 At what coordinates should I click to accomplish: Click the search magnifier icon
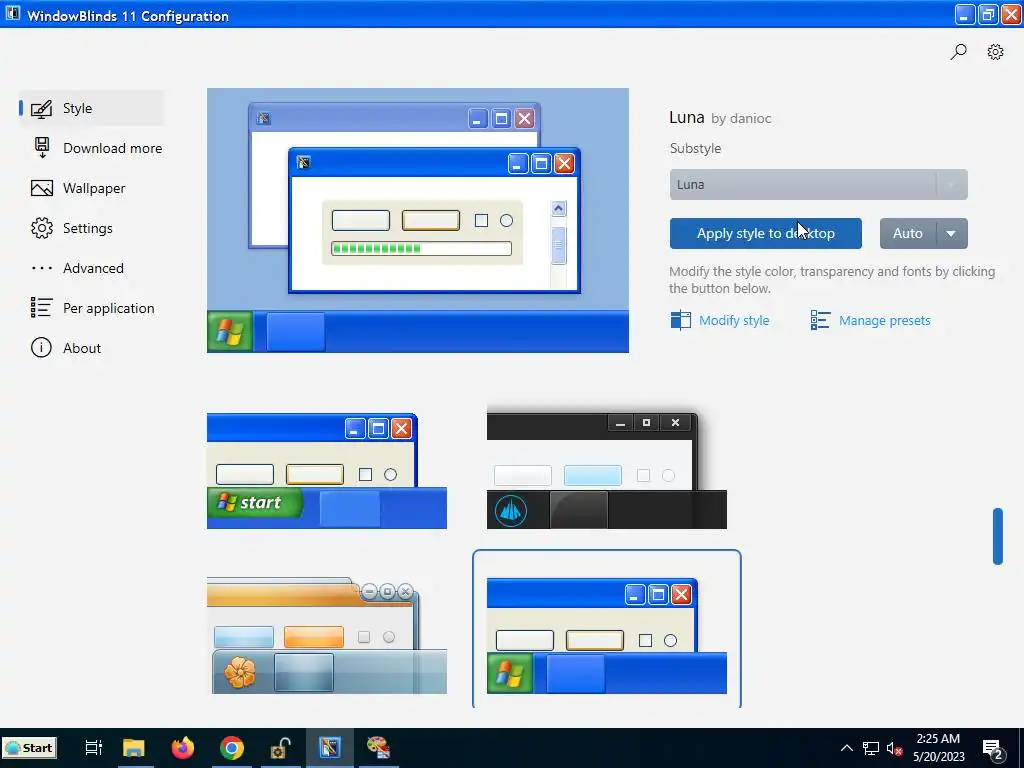click(958, 52)
